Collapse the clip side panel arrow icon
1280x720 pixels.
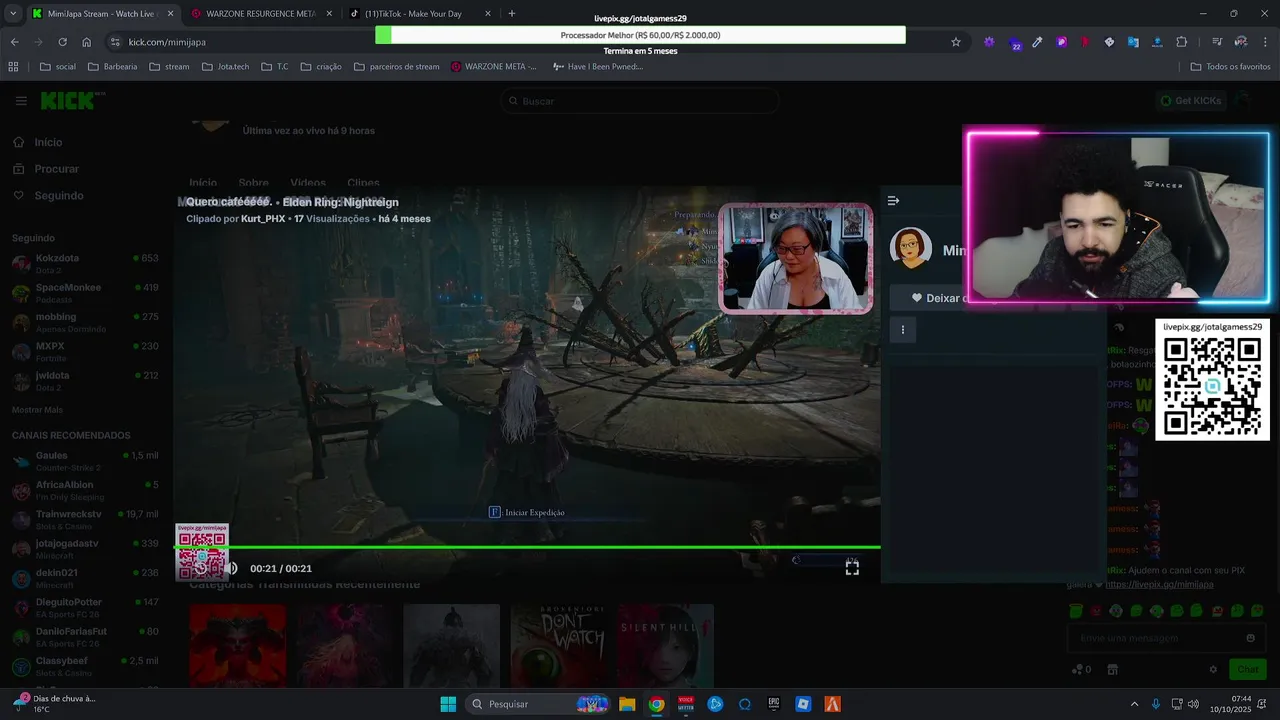pos(893,201)
